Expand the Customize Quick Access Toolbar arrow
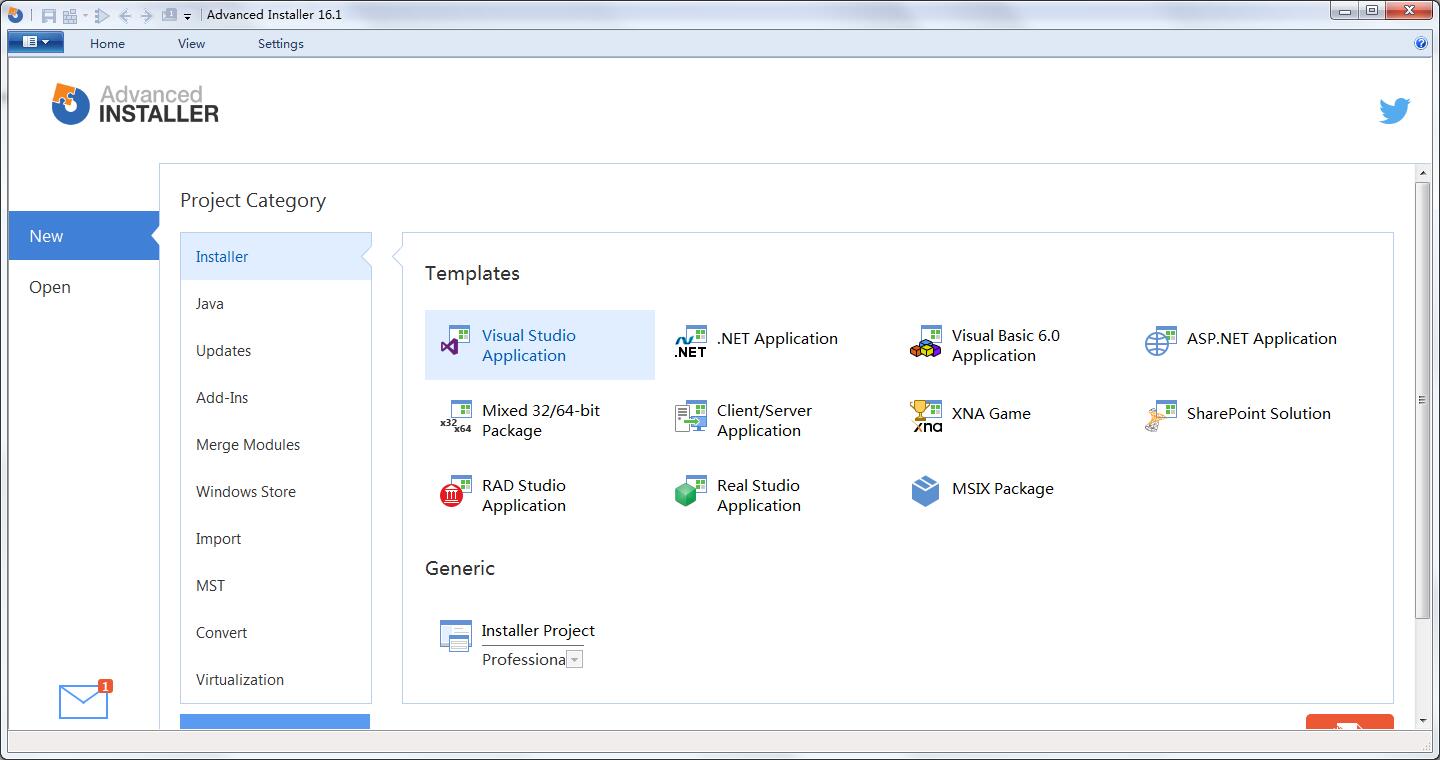The image size is (1440, 760). point(187,16)
